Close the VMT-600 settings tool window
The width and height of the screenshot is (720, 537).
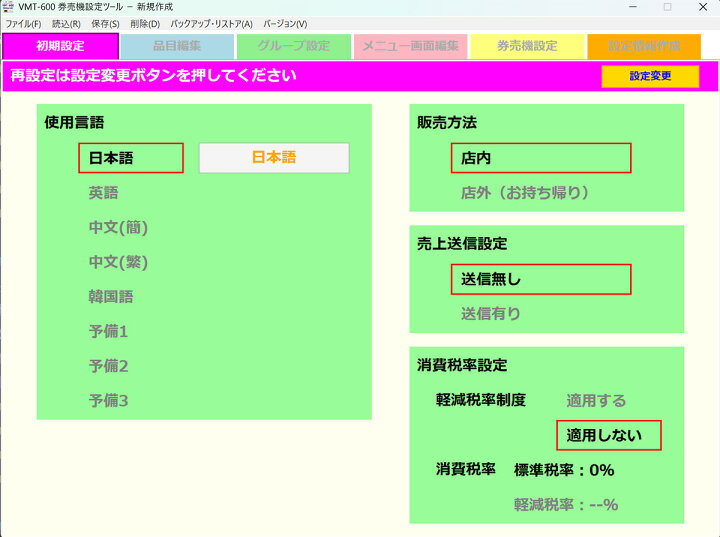coord(703,7)
